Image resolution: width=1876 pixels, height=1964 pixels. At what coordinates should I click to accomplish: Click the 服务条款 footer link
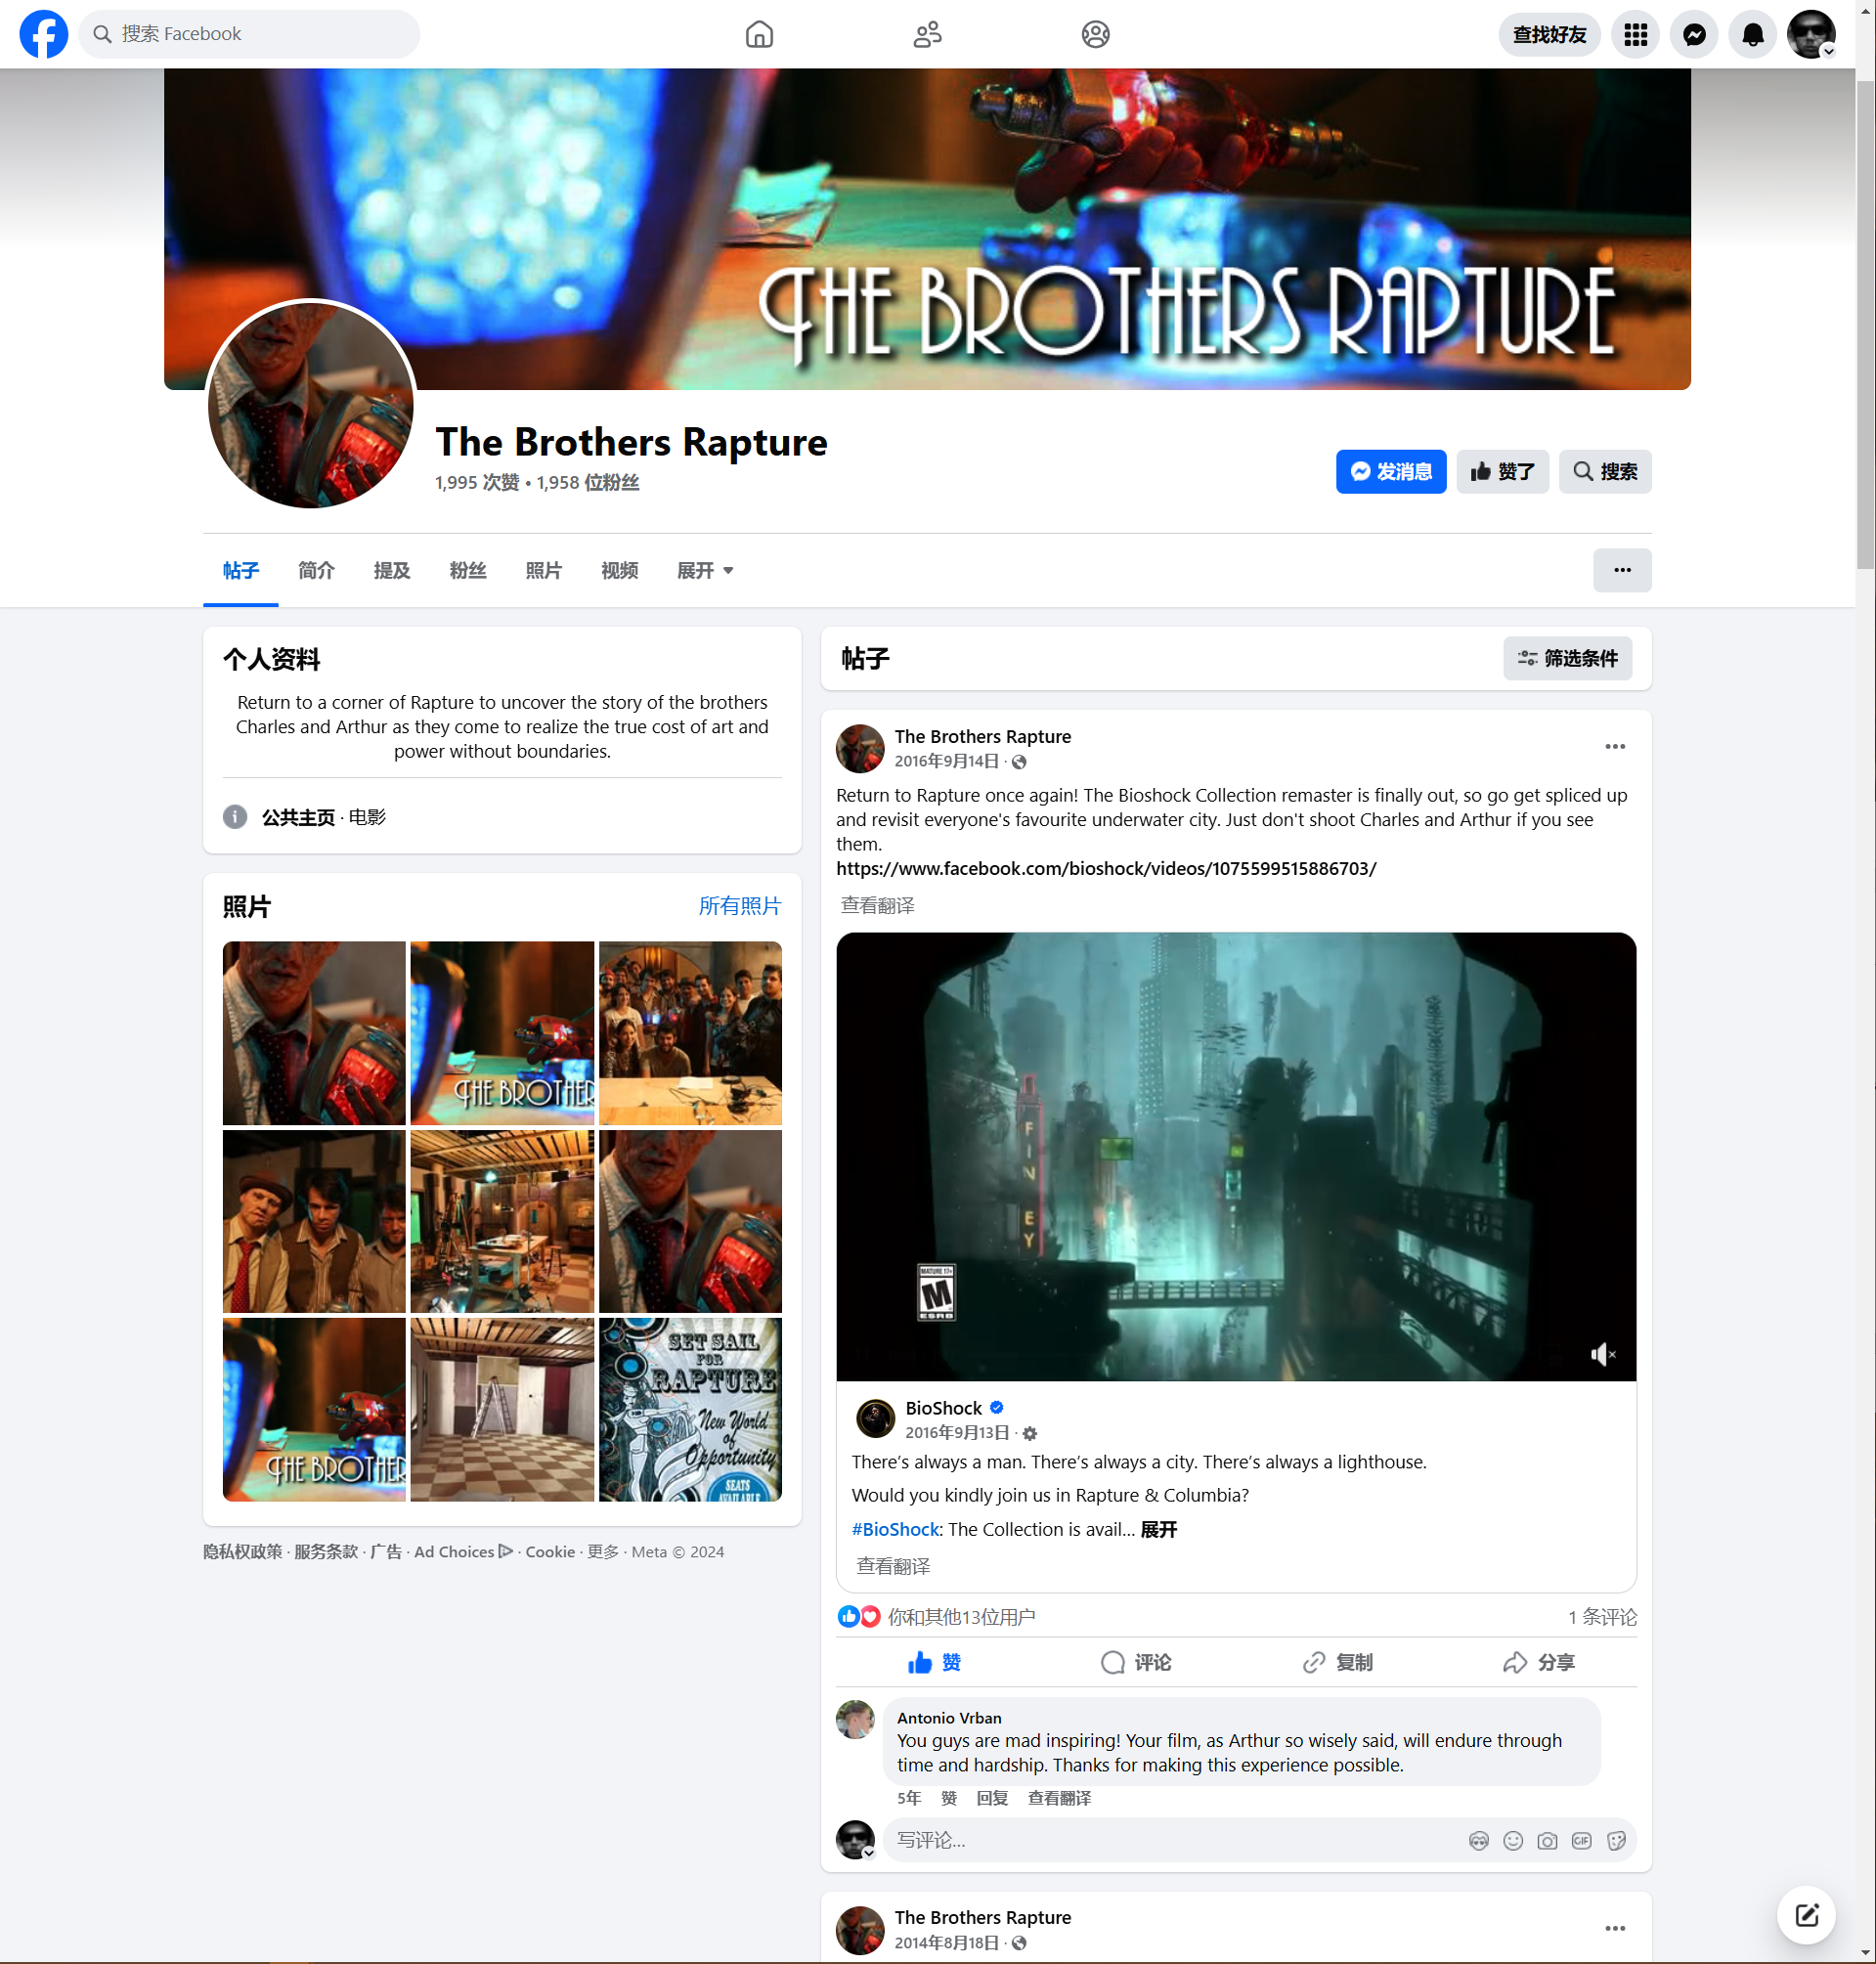click(325, 1551)
